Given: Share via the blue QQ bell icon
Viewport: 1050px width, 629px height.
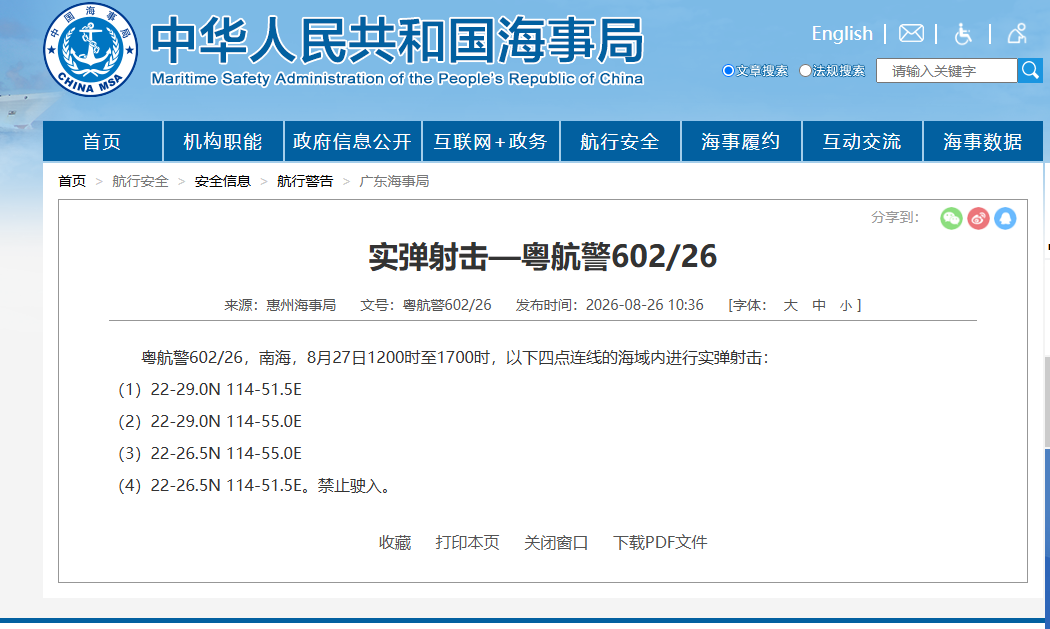Looking at the screenshot, I should 1005,218.
